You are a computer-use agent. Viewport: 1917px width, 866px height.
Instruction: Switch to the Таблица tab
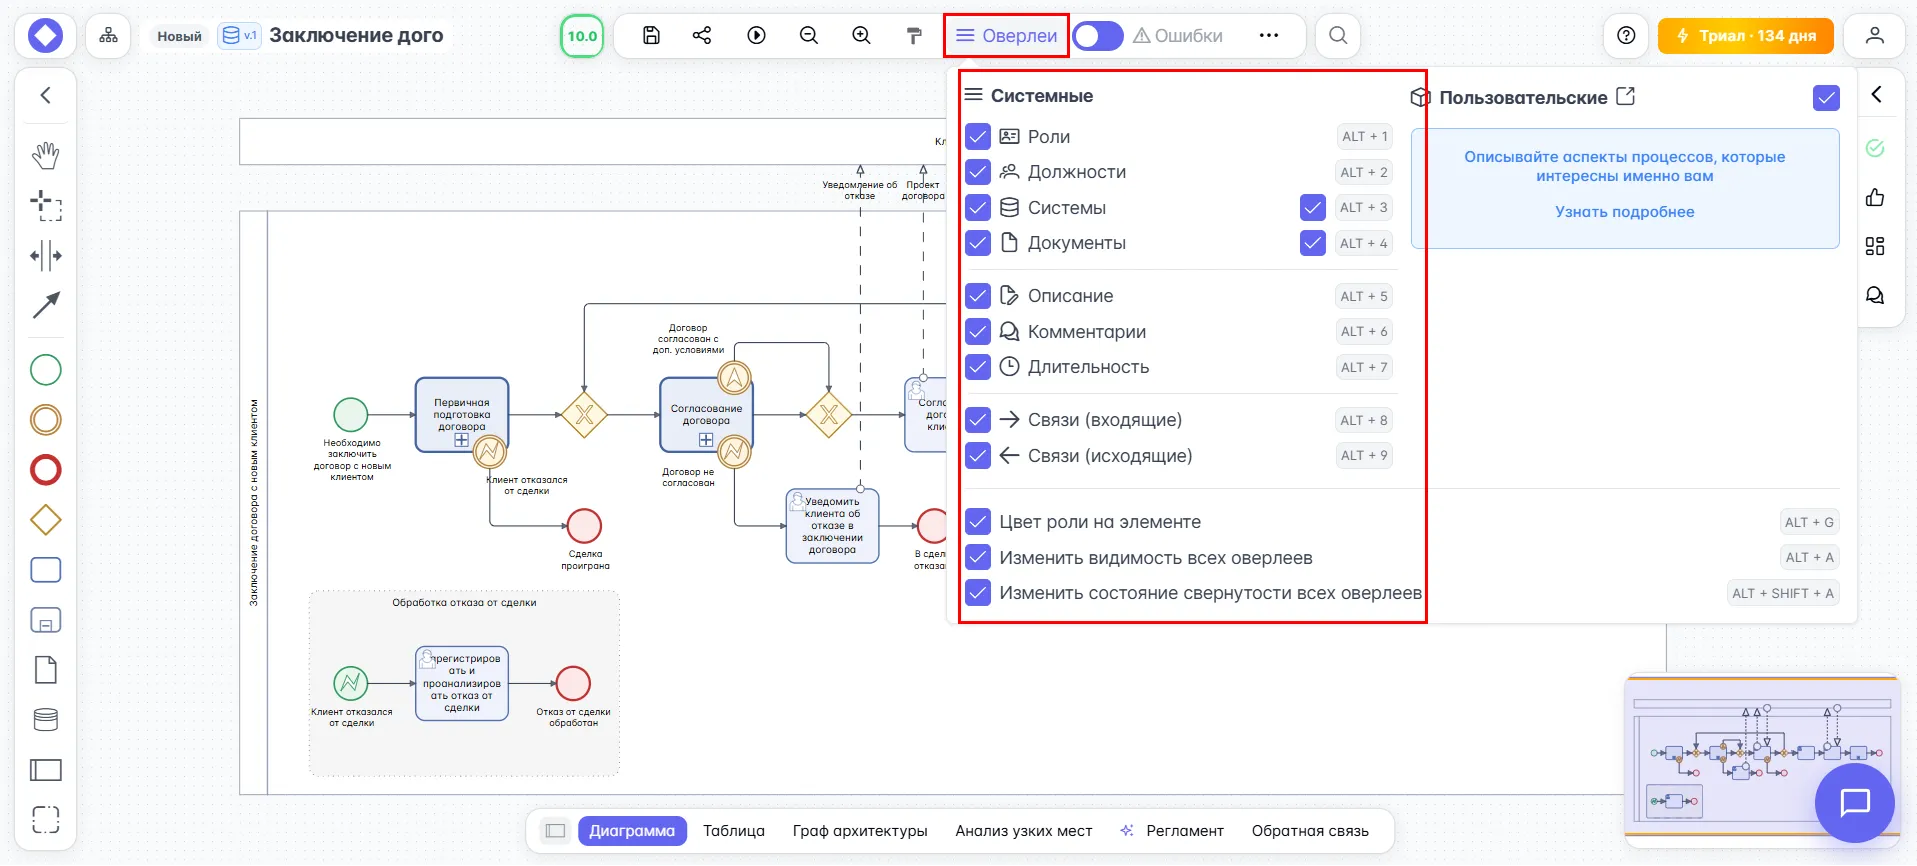pyautogui.click(x=733, y=831)
